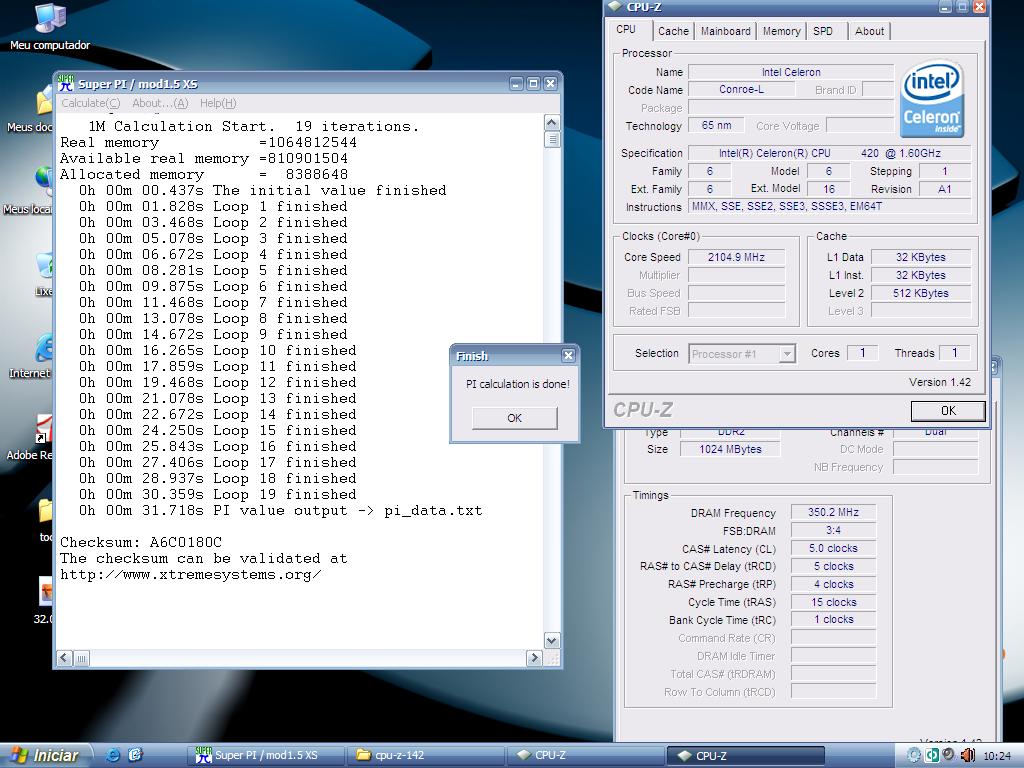This screenshot has height=768, width=1024.
Task: Switch to cpu-z-142 folder taskbar button
Action: tap(424, 756)
